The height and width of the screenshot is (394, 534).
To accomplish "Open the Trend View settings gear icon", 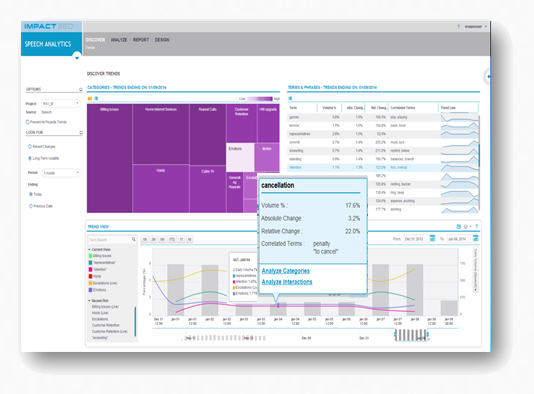I will (466, 226).
